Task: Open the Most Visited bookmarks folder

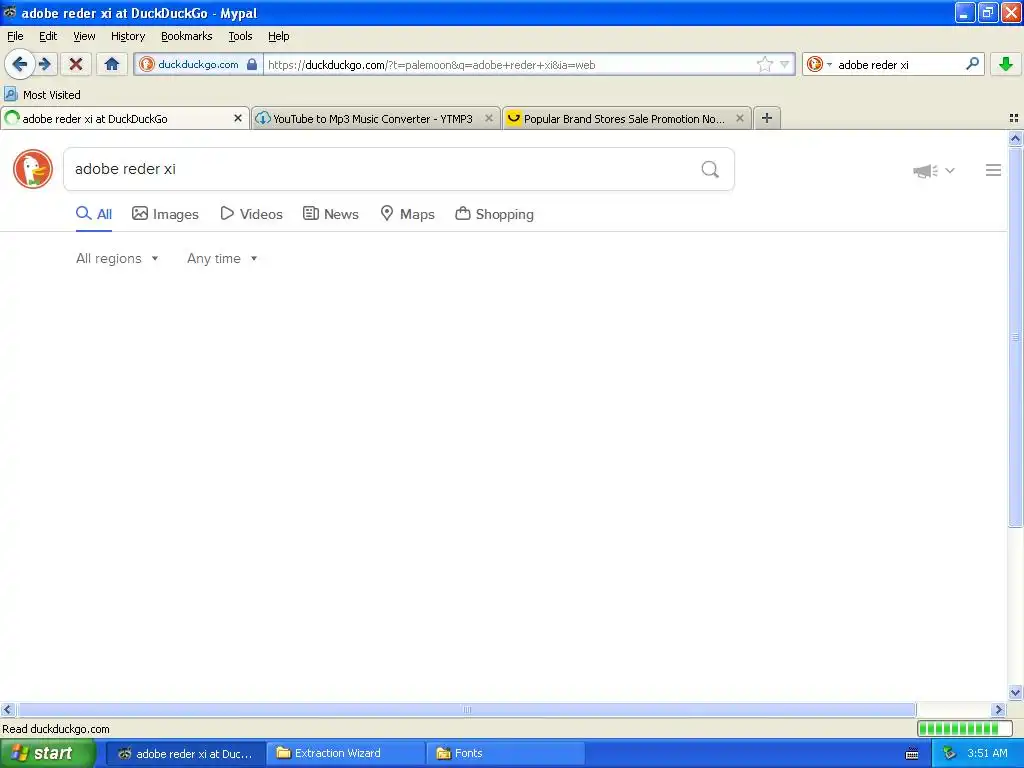Action: (x=42, y=95)
